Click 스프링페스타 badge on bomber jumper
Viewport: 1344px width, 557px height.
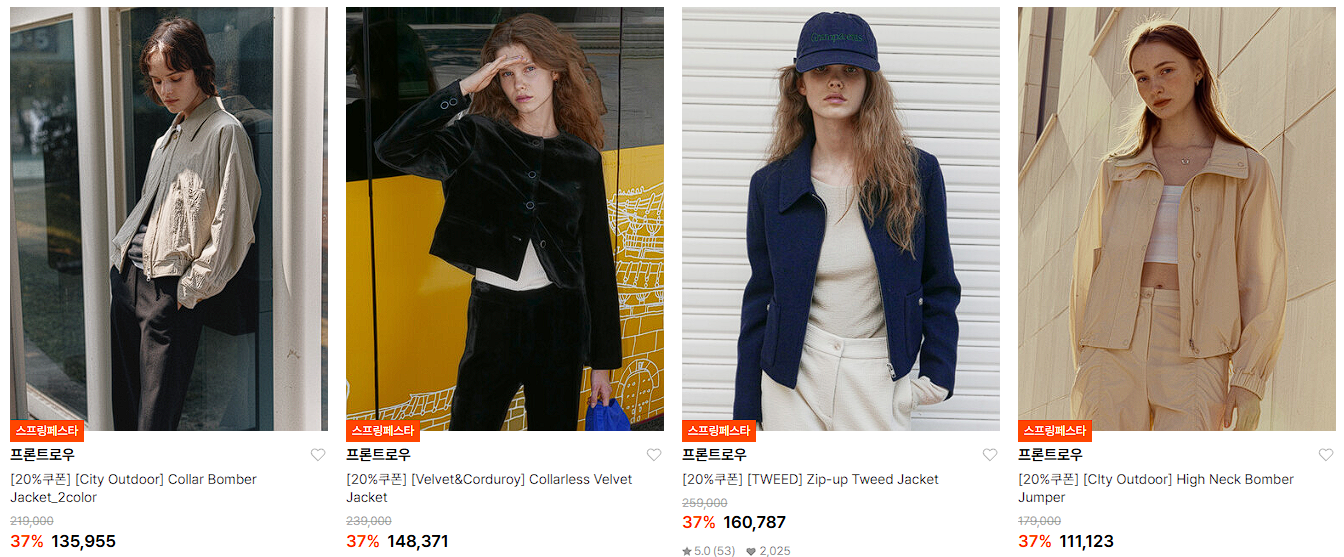(1055, 431)
